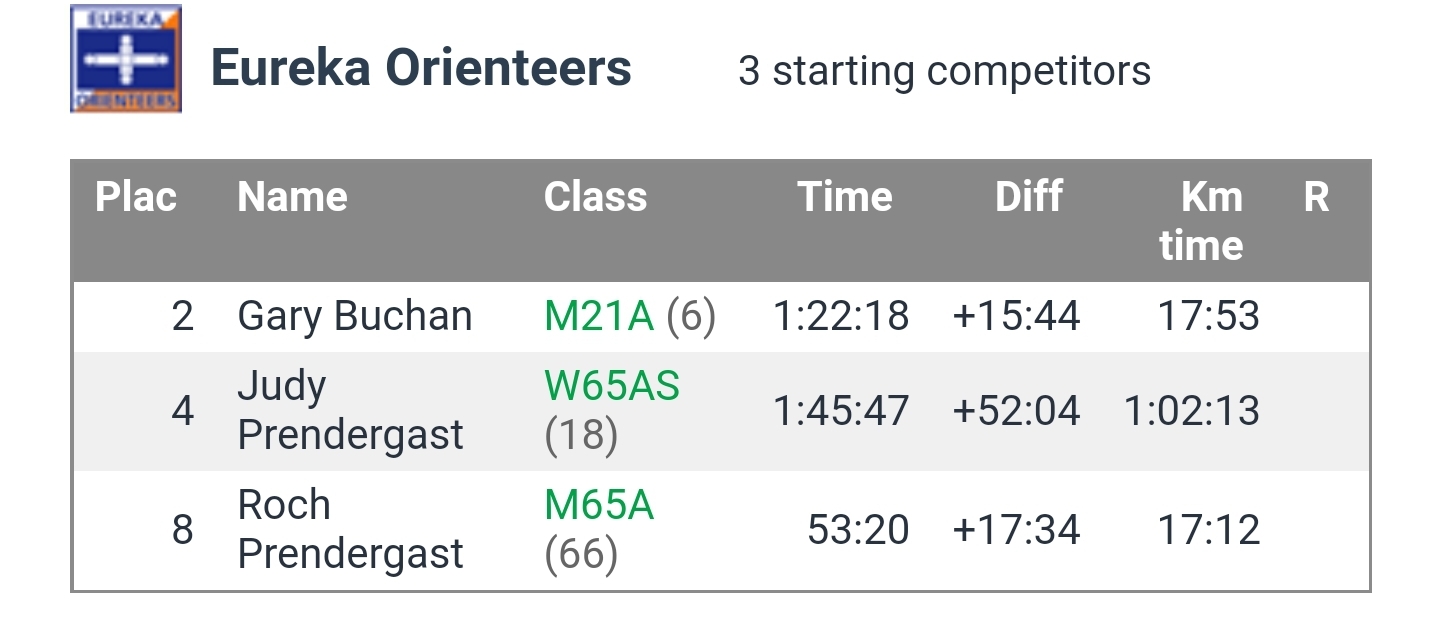Click the R column header
Viewport: 1440px width, 639px height.
pyautogui.click(x=1316, y=197)
